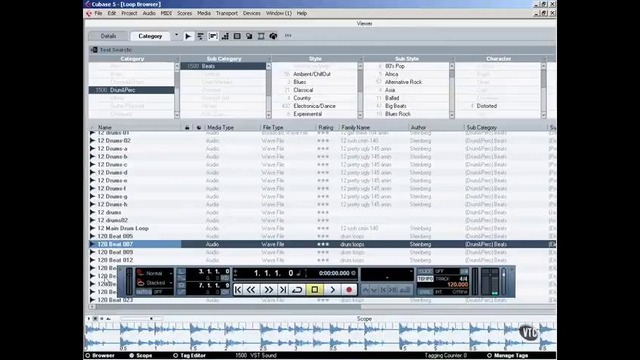The height and width of the screenshot is (360, 640).
Task: Click the Fast Forward transport button
Action: pos(269,290)
